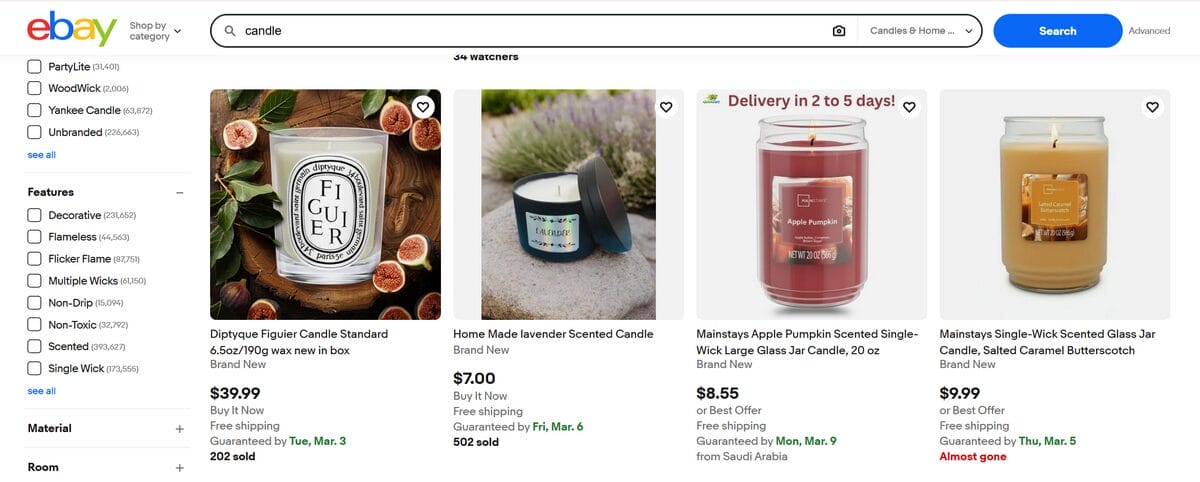Click the eBay logo
The width and height of the screenshot is (1200, 482).
click(x=72, y=30)
